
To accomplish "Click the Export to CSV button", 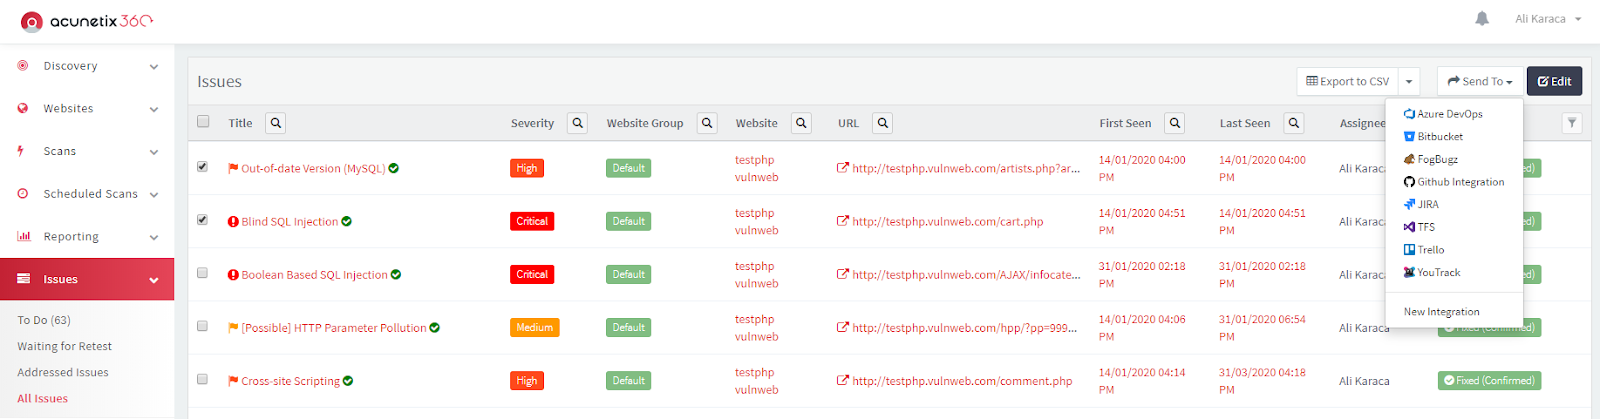I will [x=1347, y=82].
